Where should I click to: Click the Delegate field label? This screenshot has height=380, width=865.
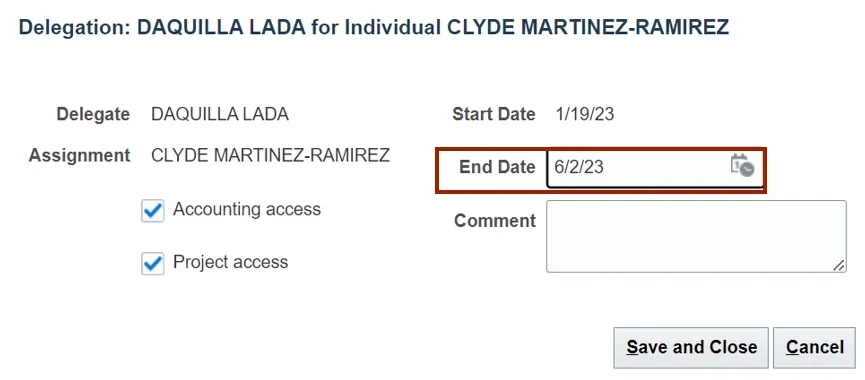tap(93, 114)
